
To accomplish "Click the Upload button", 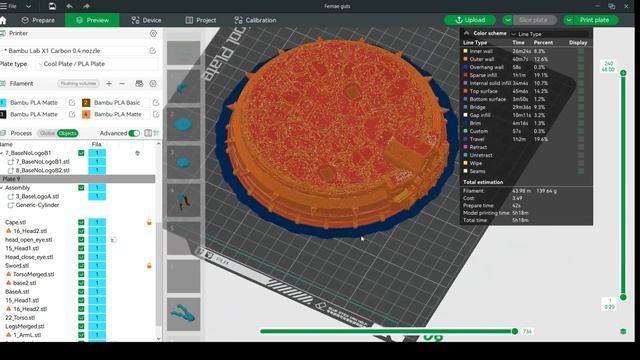I will click(x=470, y=20).
